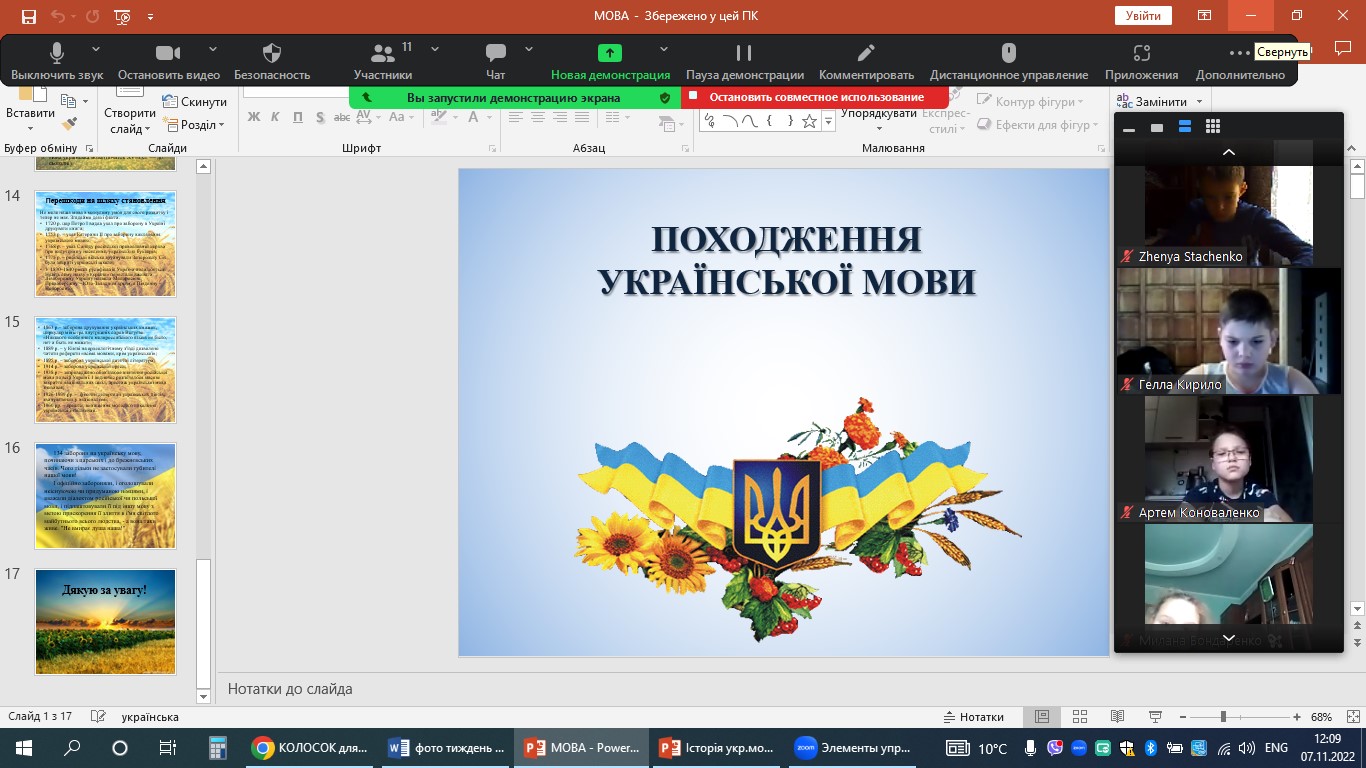Image resolution: width=1366 pixels, height=768 pixels.
Task: Open Zoom chat panel
Action: pyautogui.click(x=495, y=62)
